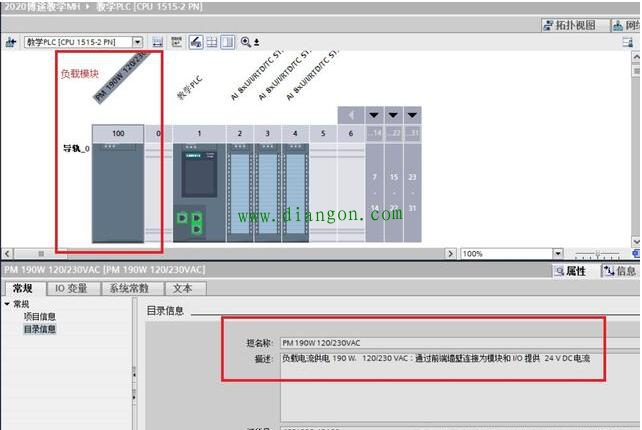
Task: Click the slot 100 header on the rack
Action: 118,134
